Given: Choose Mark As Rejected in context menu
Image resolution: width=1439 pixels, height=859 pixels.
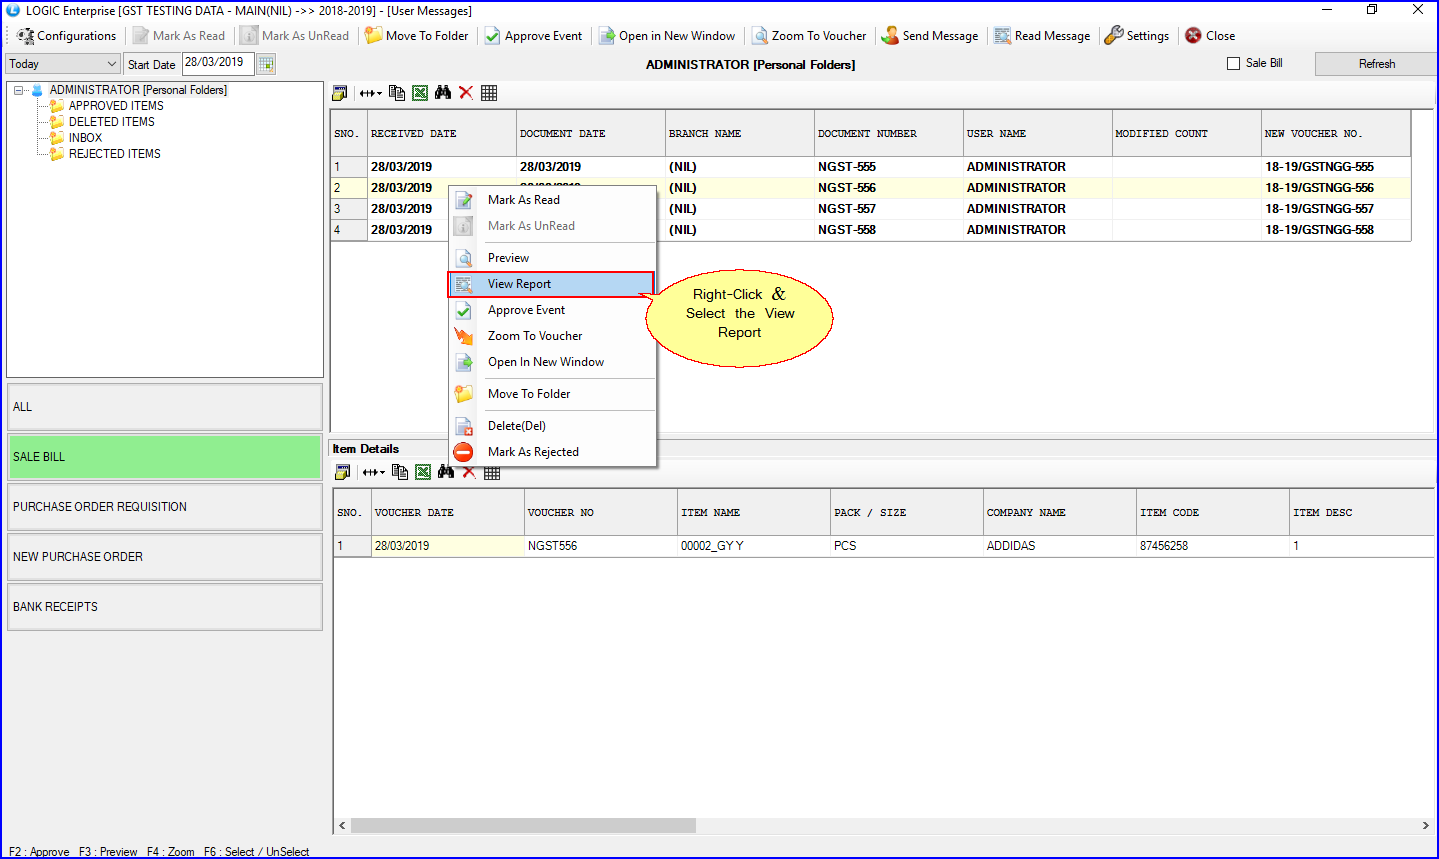Looking at the screenshot, I should pyautogui.click(x=533, y=452).
